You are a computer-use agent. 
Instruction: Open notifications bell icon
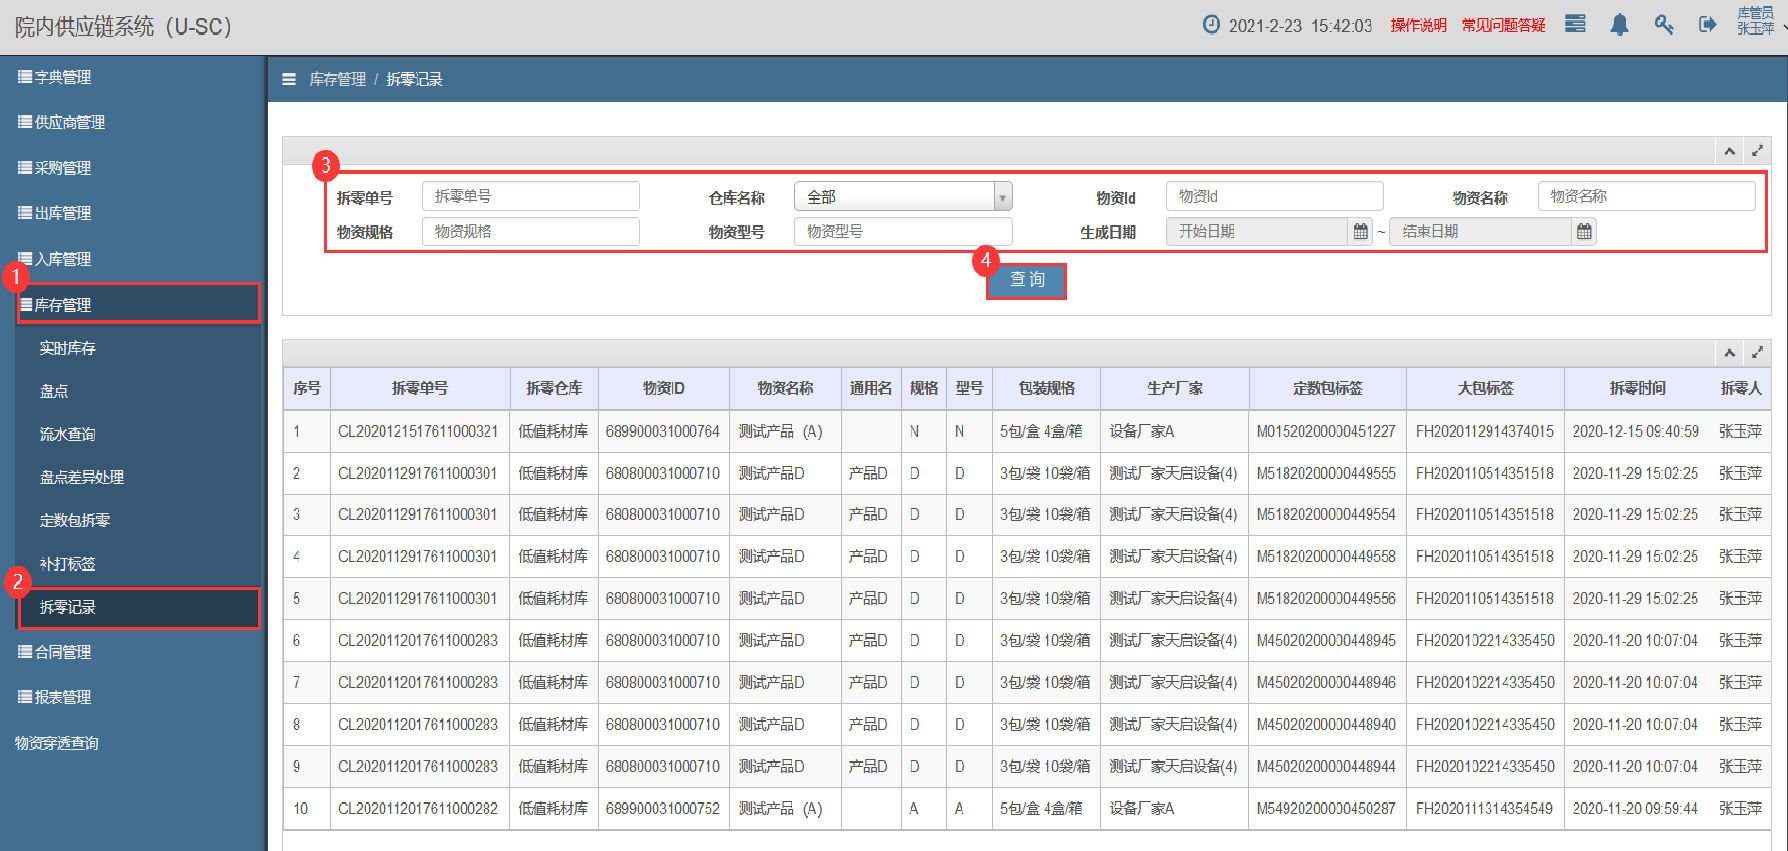pos(1619,24)
